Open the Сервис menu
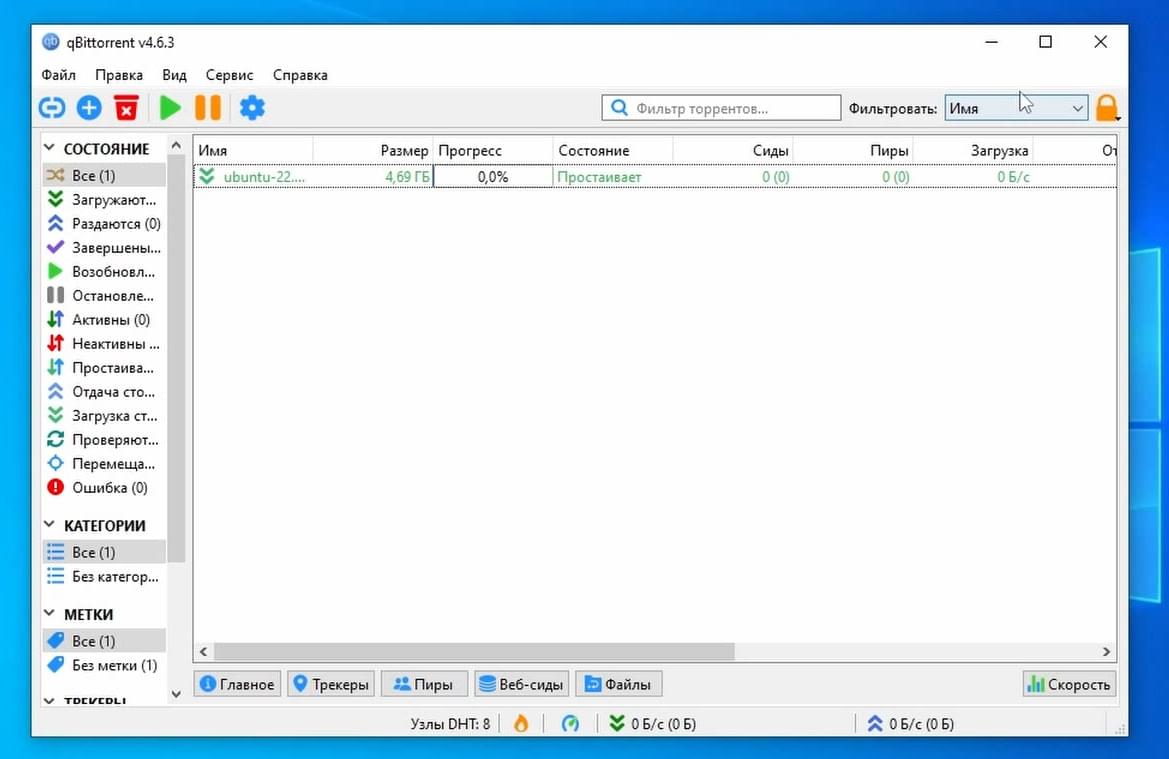This screenshot has height=759, width=1169. point(230,75)
